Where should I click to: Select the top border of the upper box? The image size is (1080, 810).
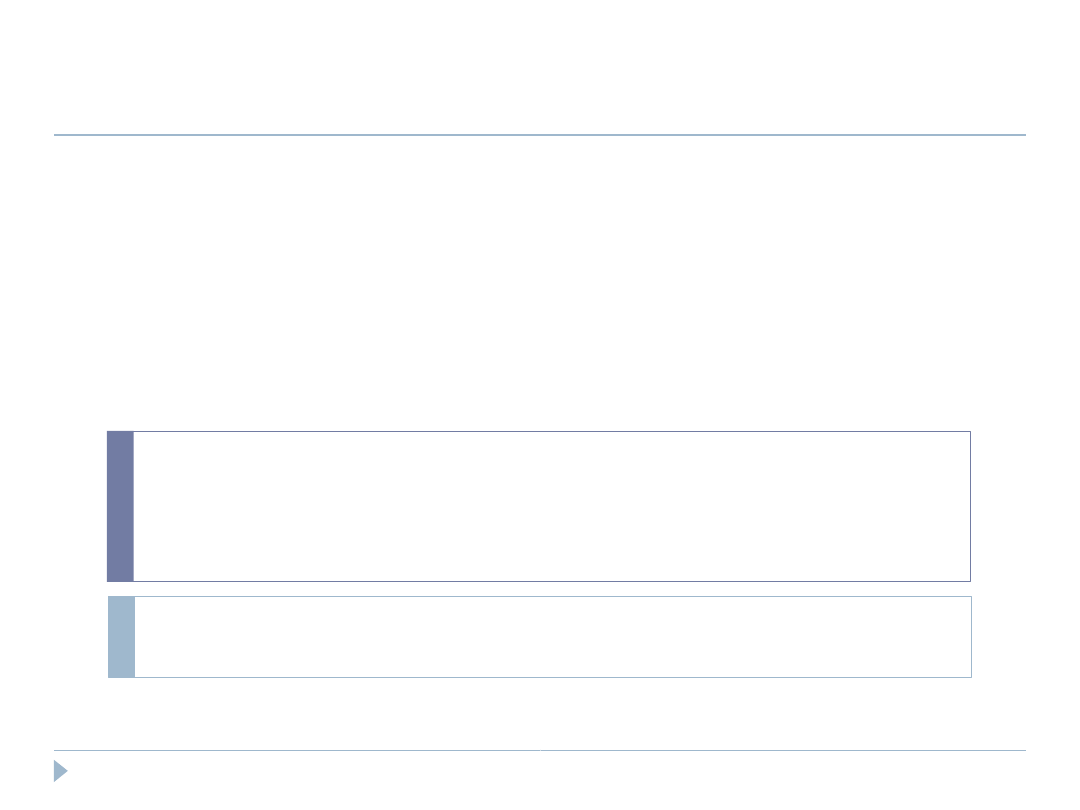coord(550,432)
